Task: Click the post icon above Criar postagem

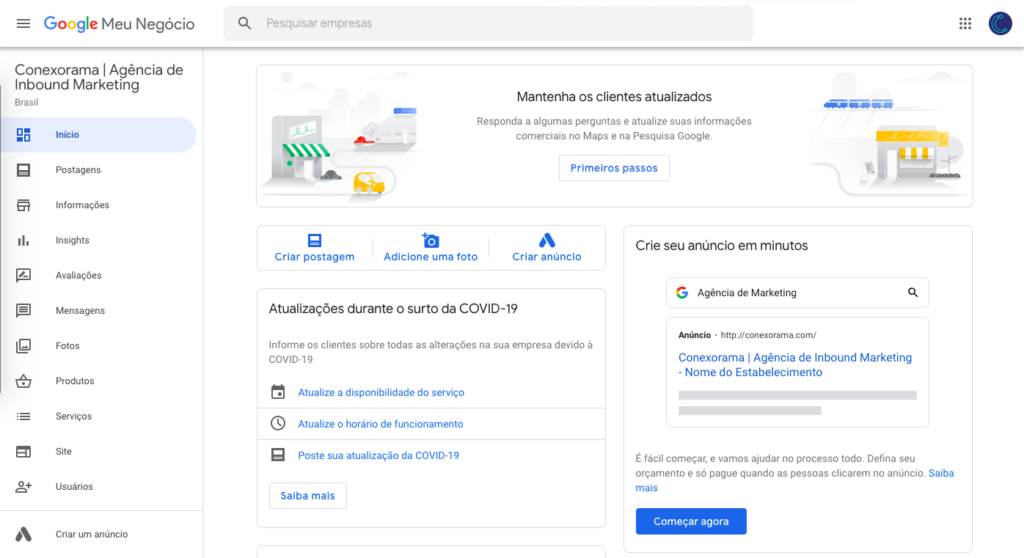Action: tap(315, 240)
